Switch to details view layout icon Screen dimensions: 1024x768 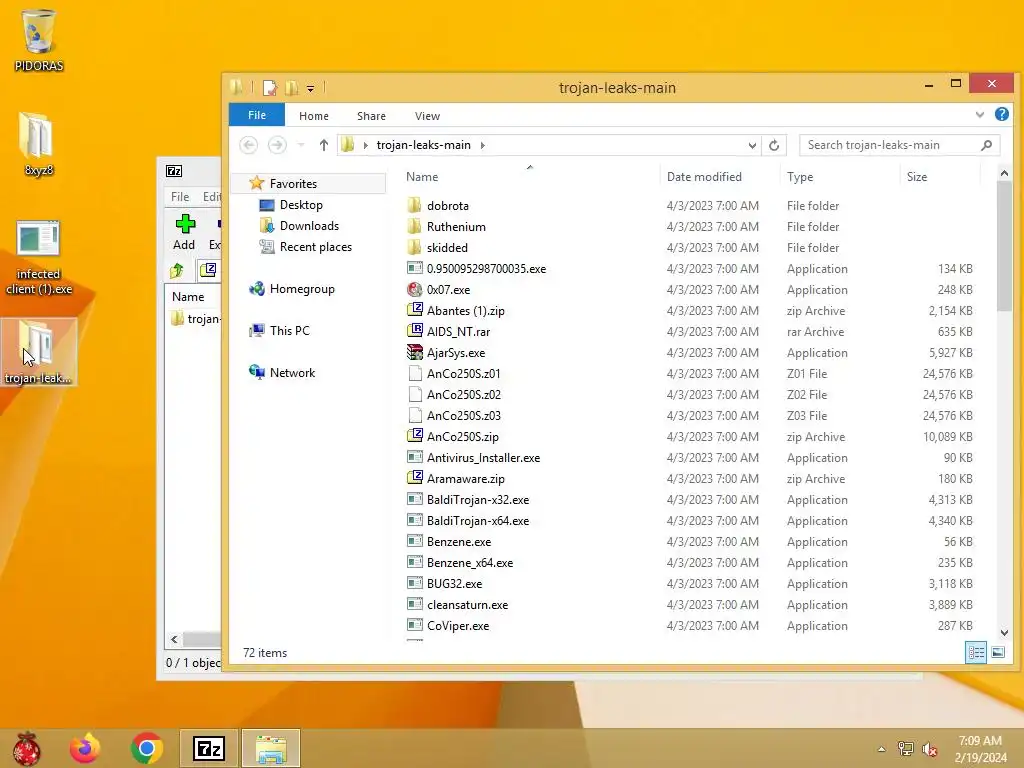click(x=976, y=652)
